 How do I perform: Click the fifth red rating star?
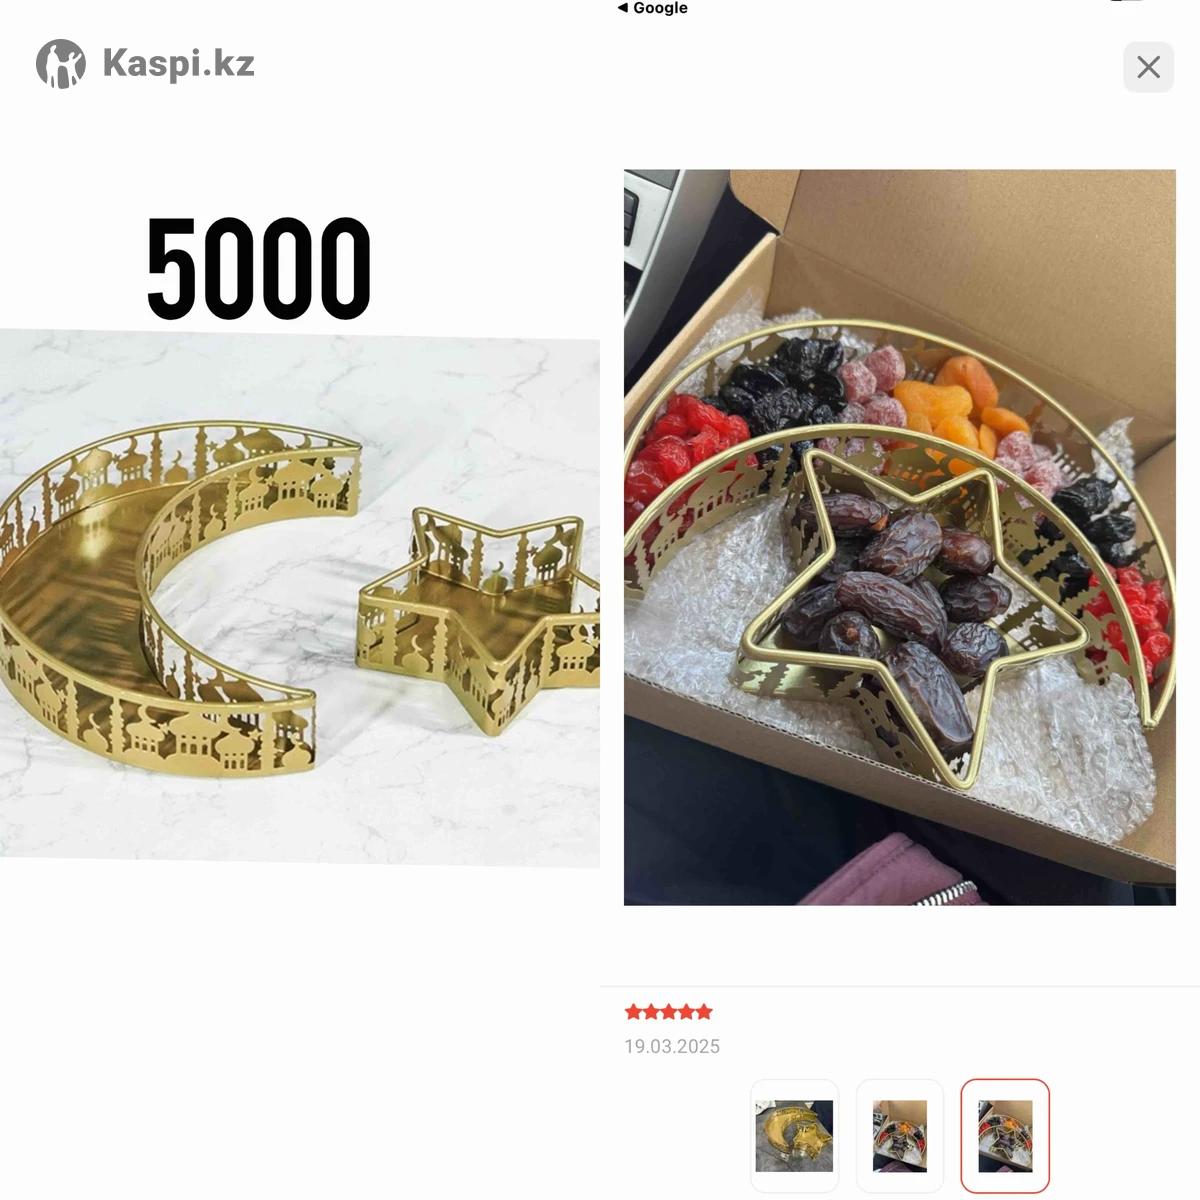coord(704,1012)
